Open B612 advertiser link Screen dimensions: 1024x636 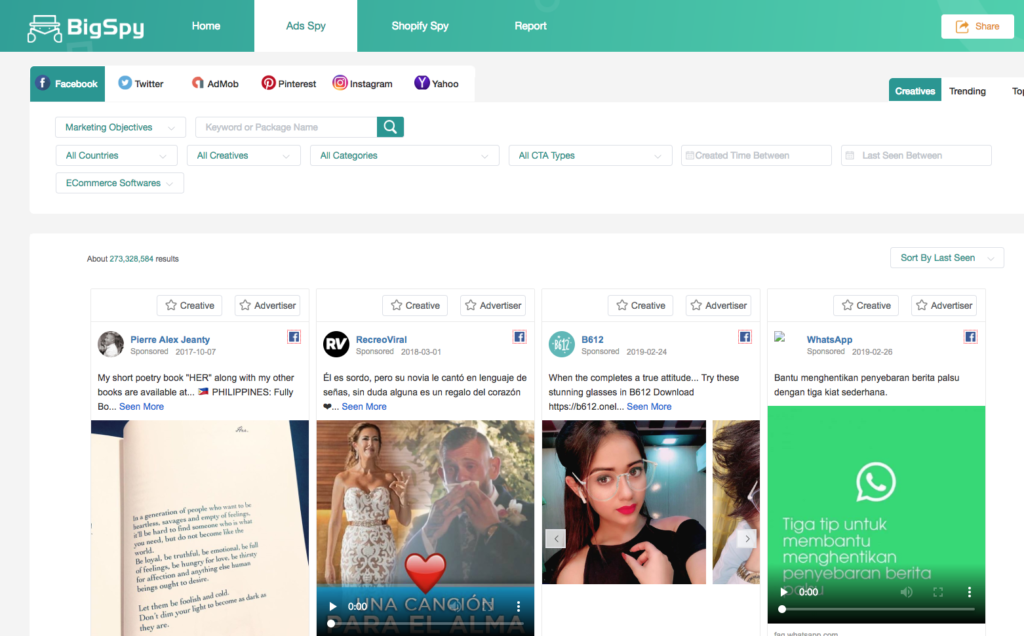tap(592, 340)
